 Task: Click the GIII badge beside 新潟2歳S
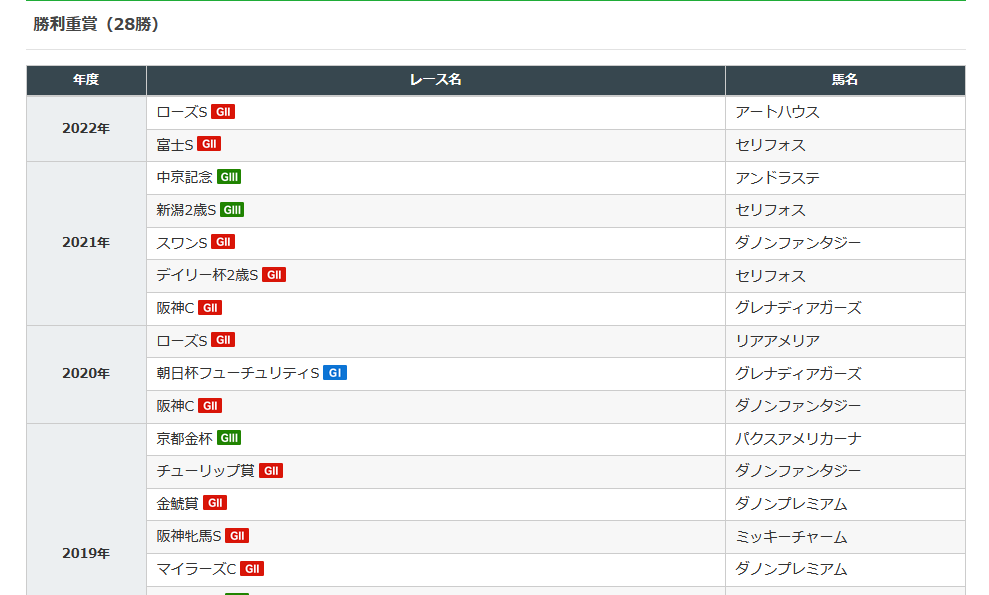click(232, 209)
